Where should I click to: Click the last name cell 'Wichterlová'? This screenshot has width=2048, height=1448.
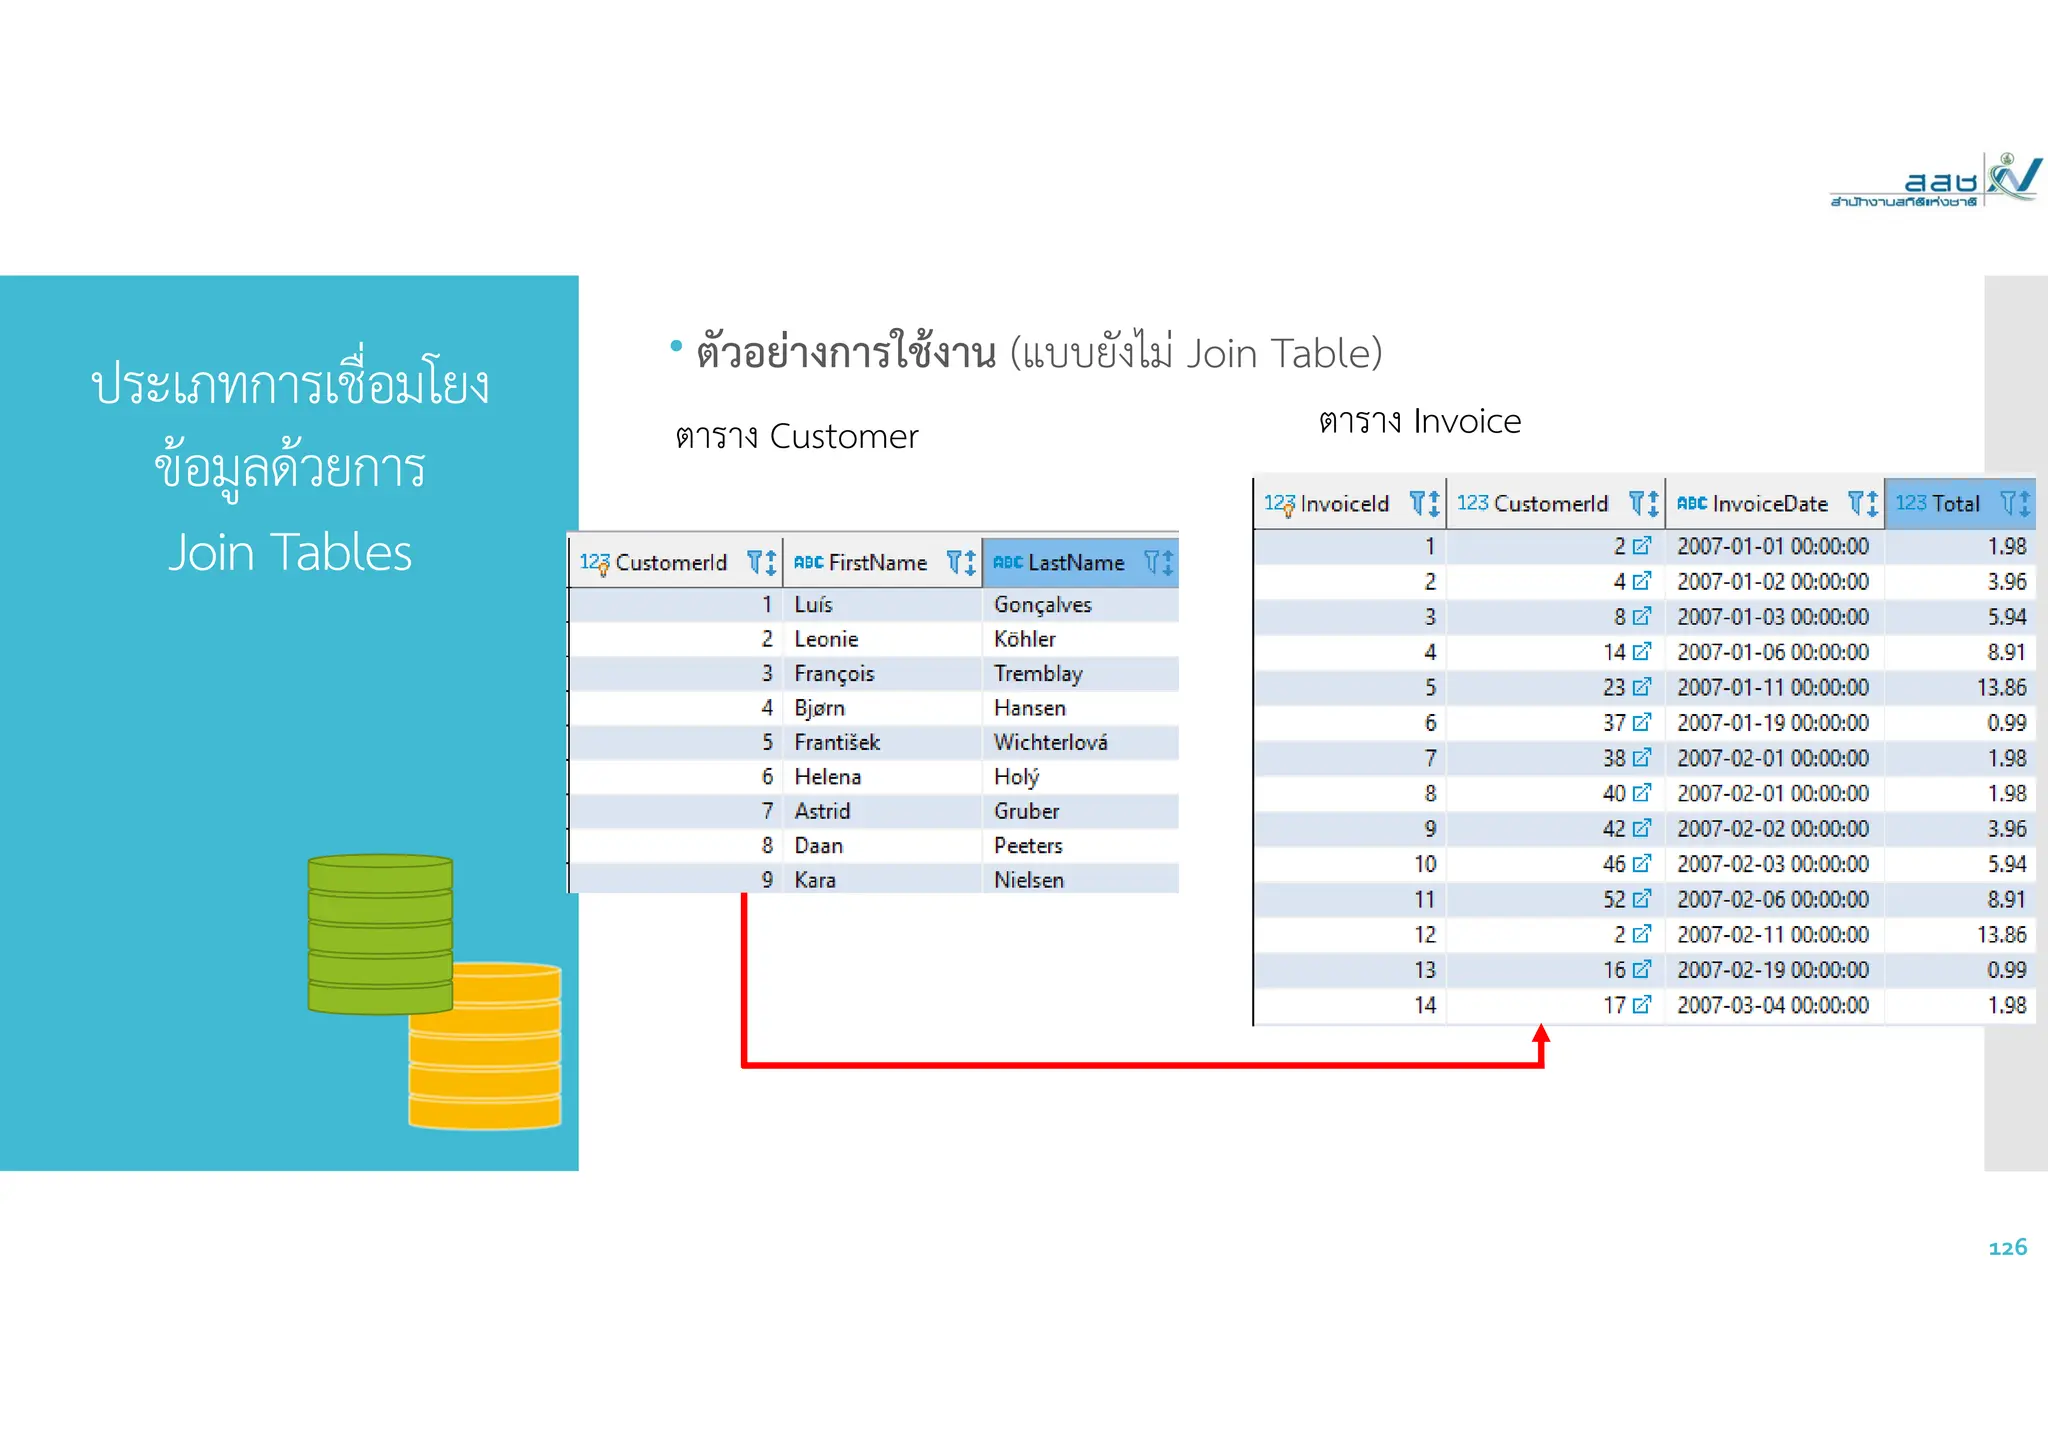[x=1081, y=742]
